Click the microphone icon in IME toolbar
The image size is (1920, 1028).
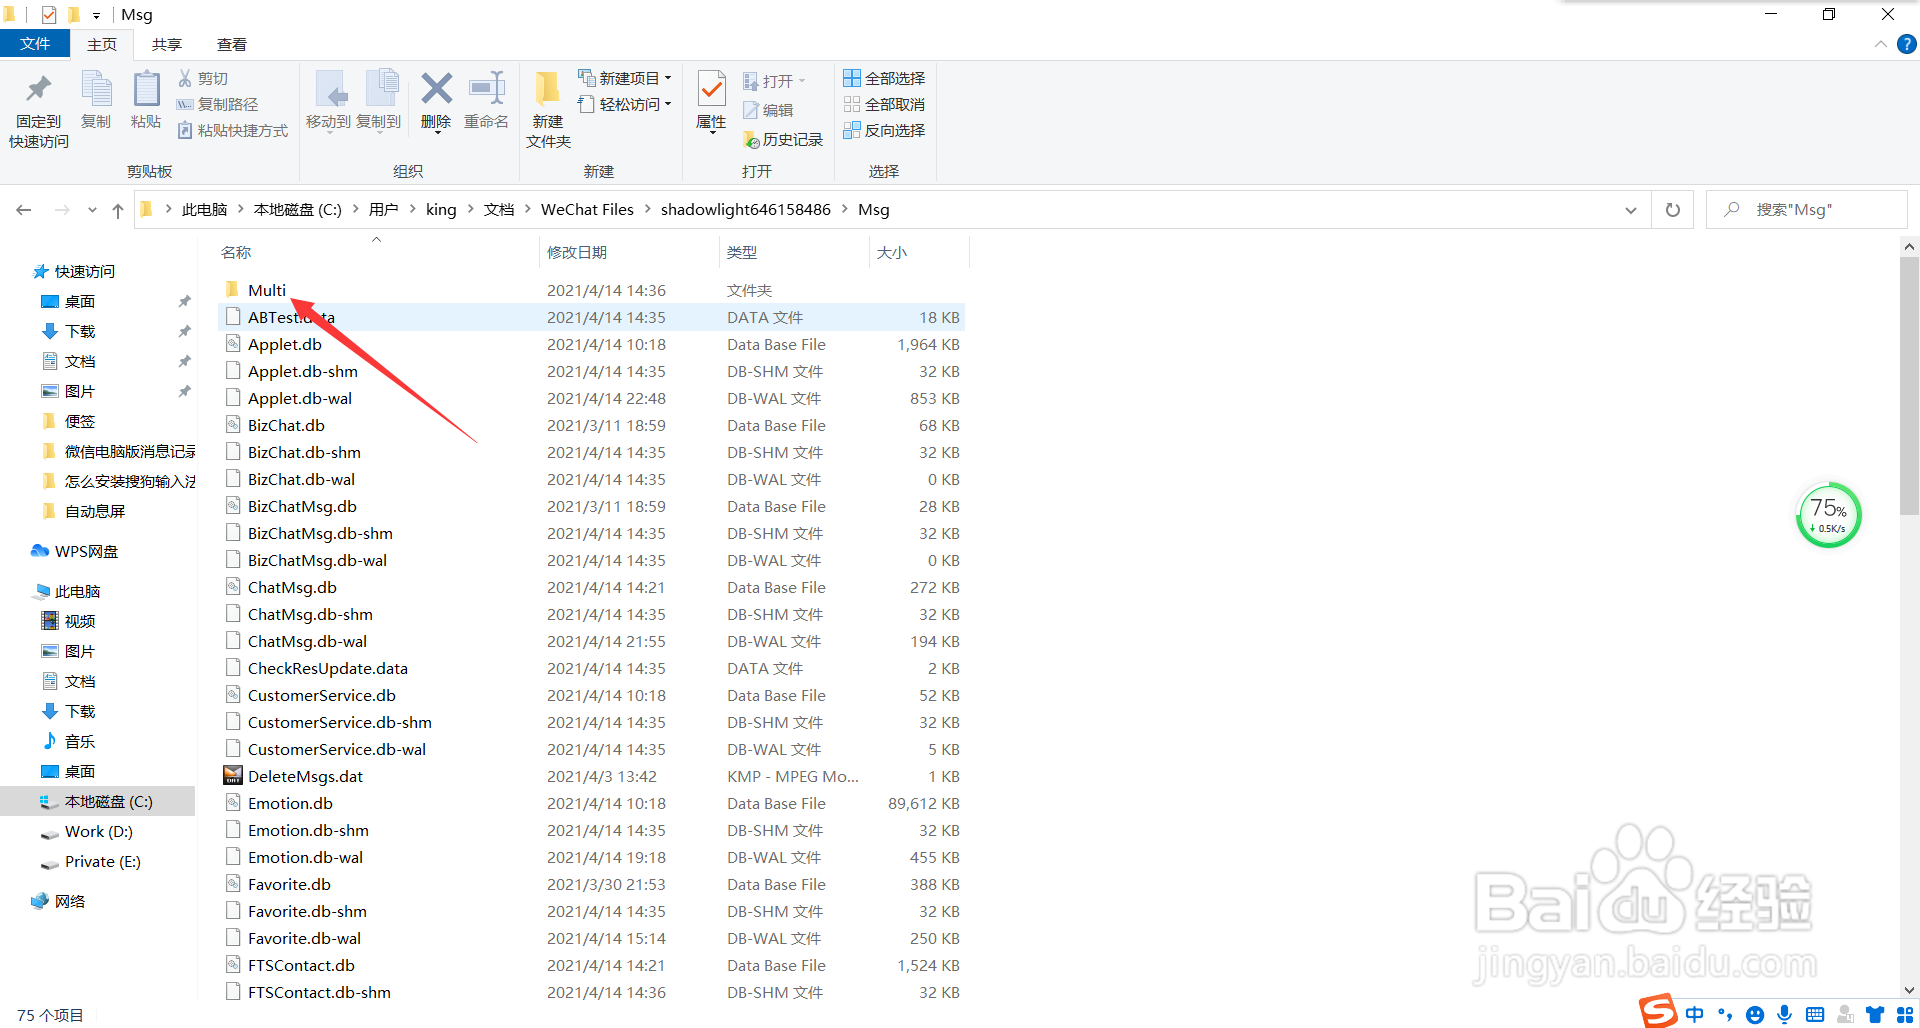pyautogui.click(x=1785, y=1015)
